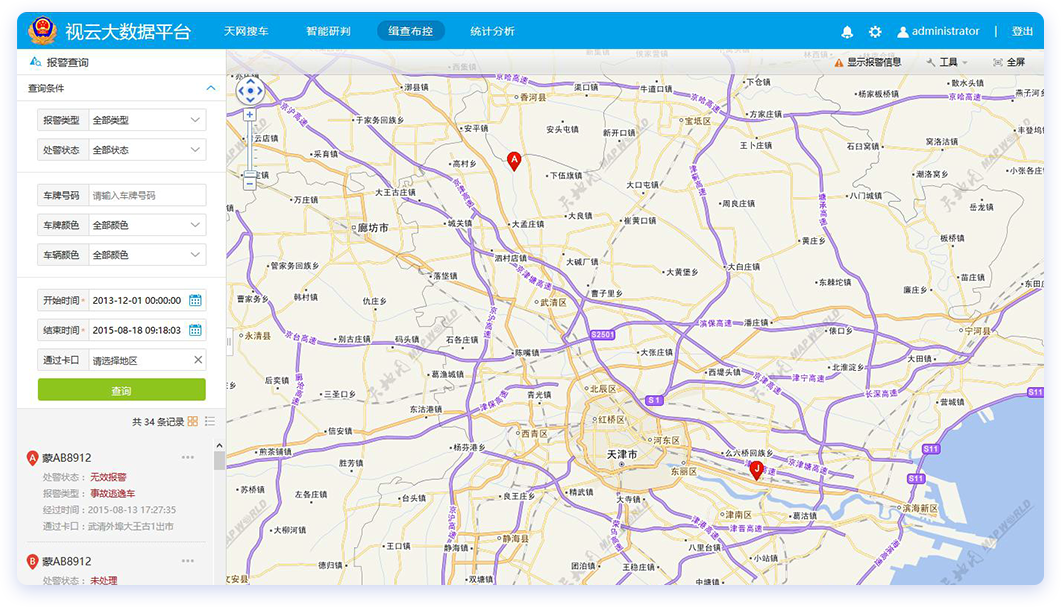Open more options for record A
The image size is (1061, 607).
tap(187, 457)
